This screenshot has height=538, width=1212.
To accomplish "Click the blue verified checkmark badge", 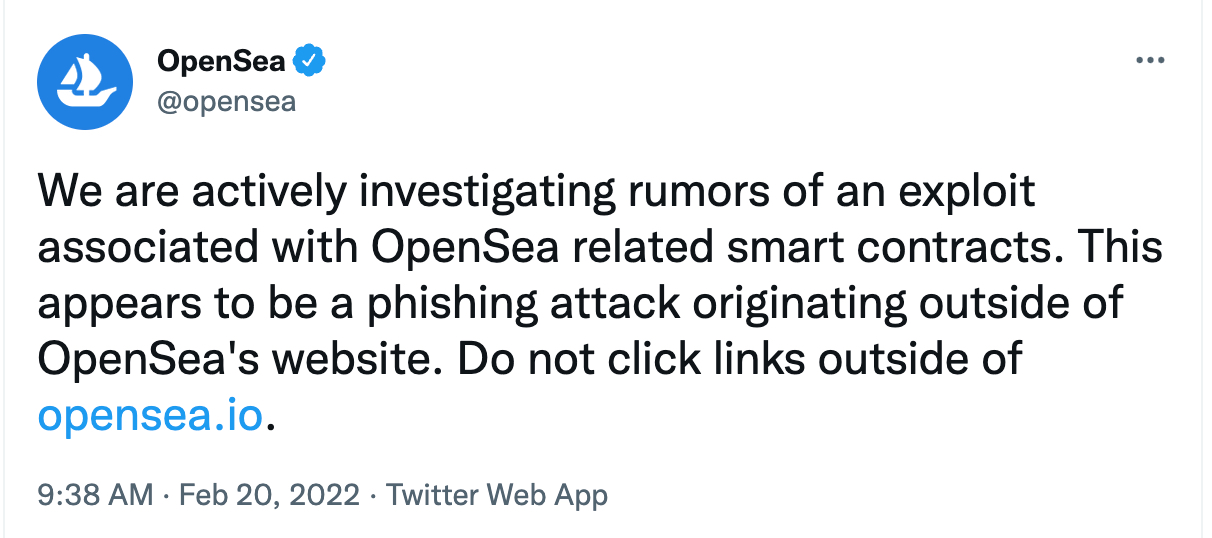I will (x=309, y=62).
